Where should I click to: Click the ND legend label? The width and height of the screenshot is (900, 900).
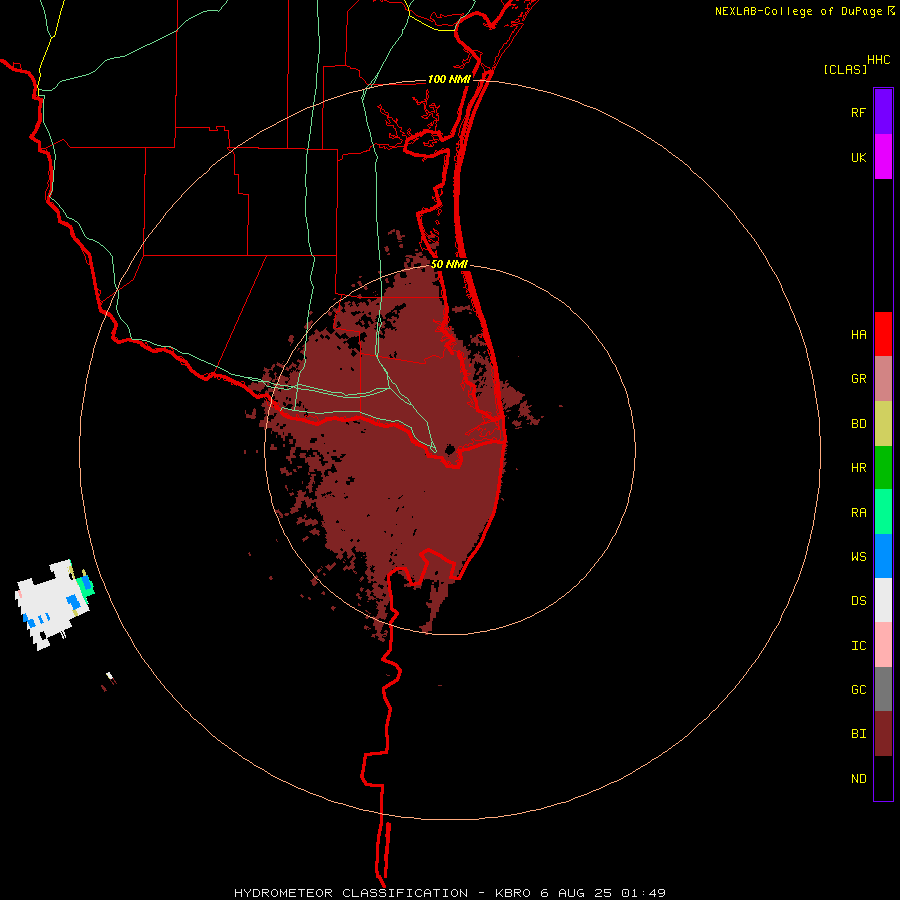pyautogui.click(x=858, y=778)
